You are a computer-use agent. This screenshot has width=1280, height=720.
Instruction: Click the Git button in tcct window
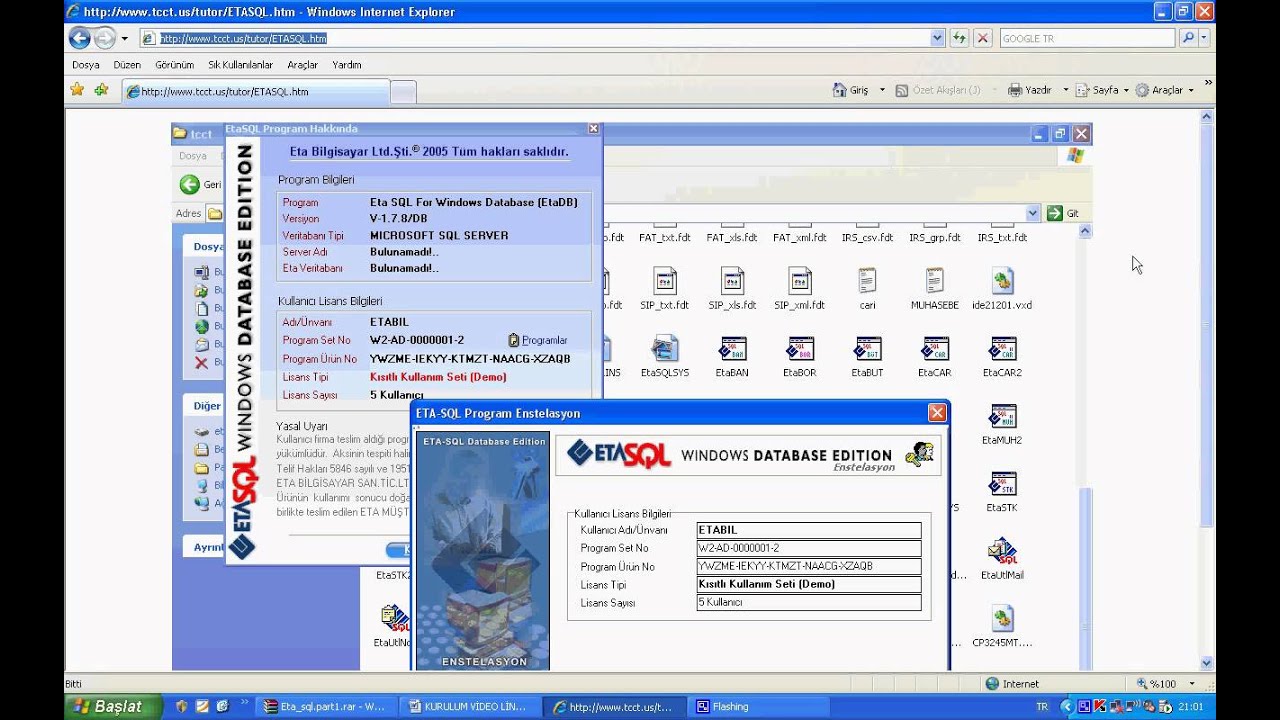1064,213
